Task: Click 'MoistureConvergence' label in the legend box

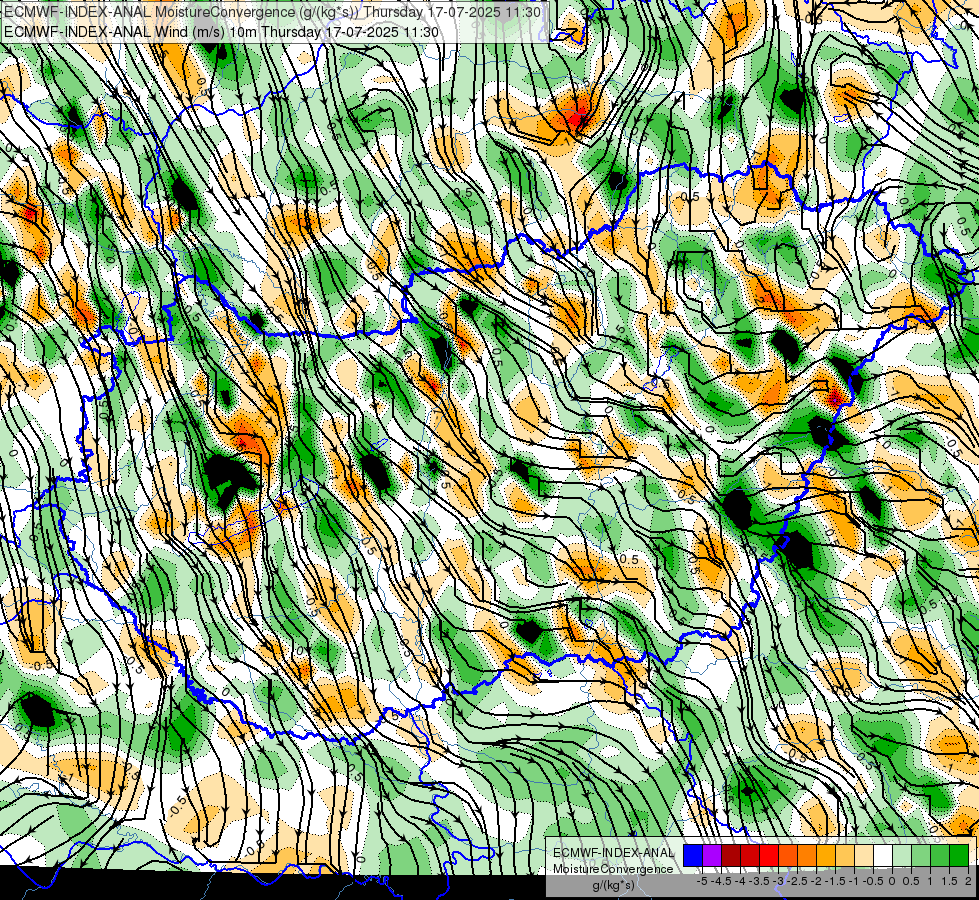Action: (x=613, y=869)
